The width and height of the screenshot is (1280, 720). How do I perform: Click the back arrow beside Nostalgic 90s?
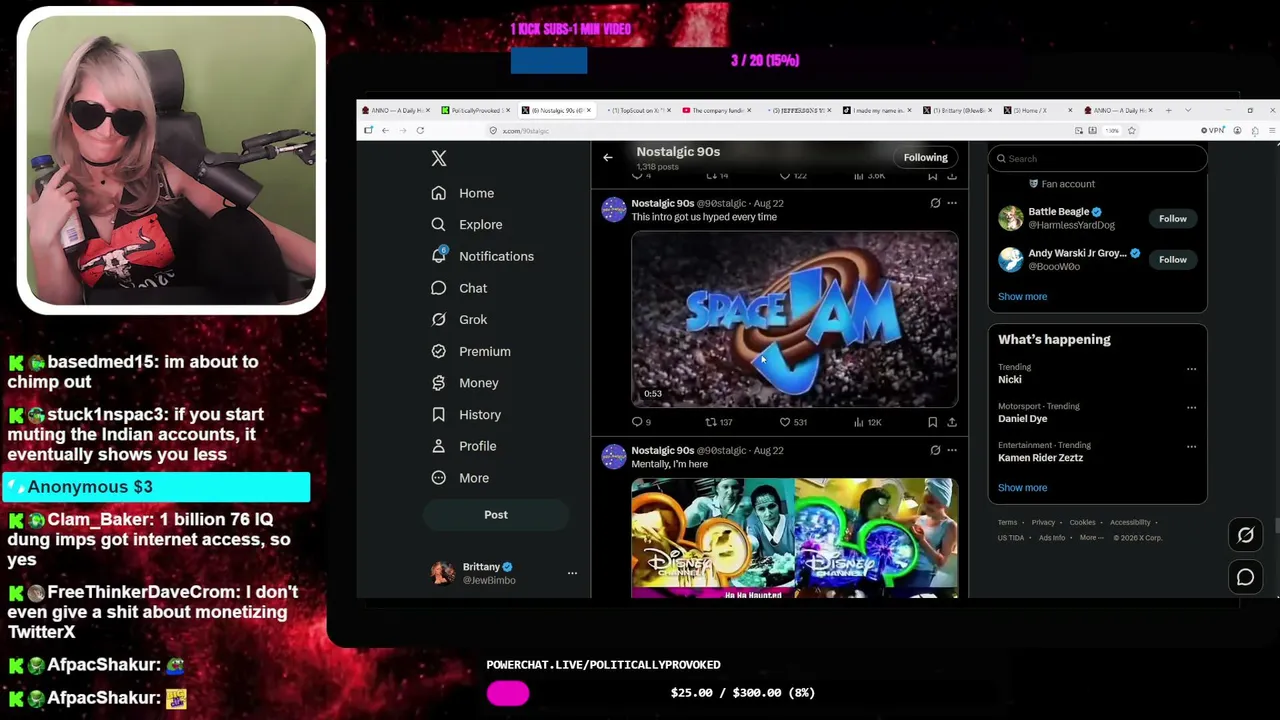pos(608,157)
